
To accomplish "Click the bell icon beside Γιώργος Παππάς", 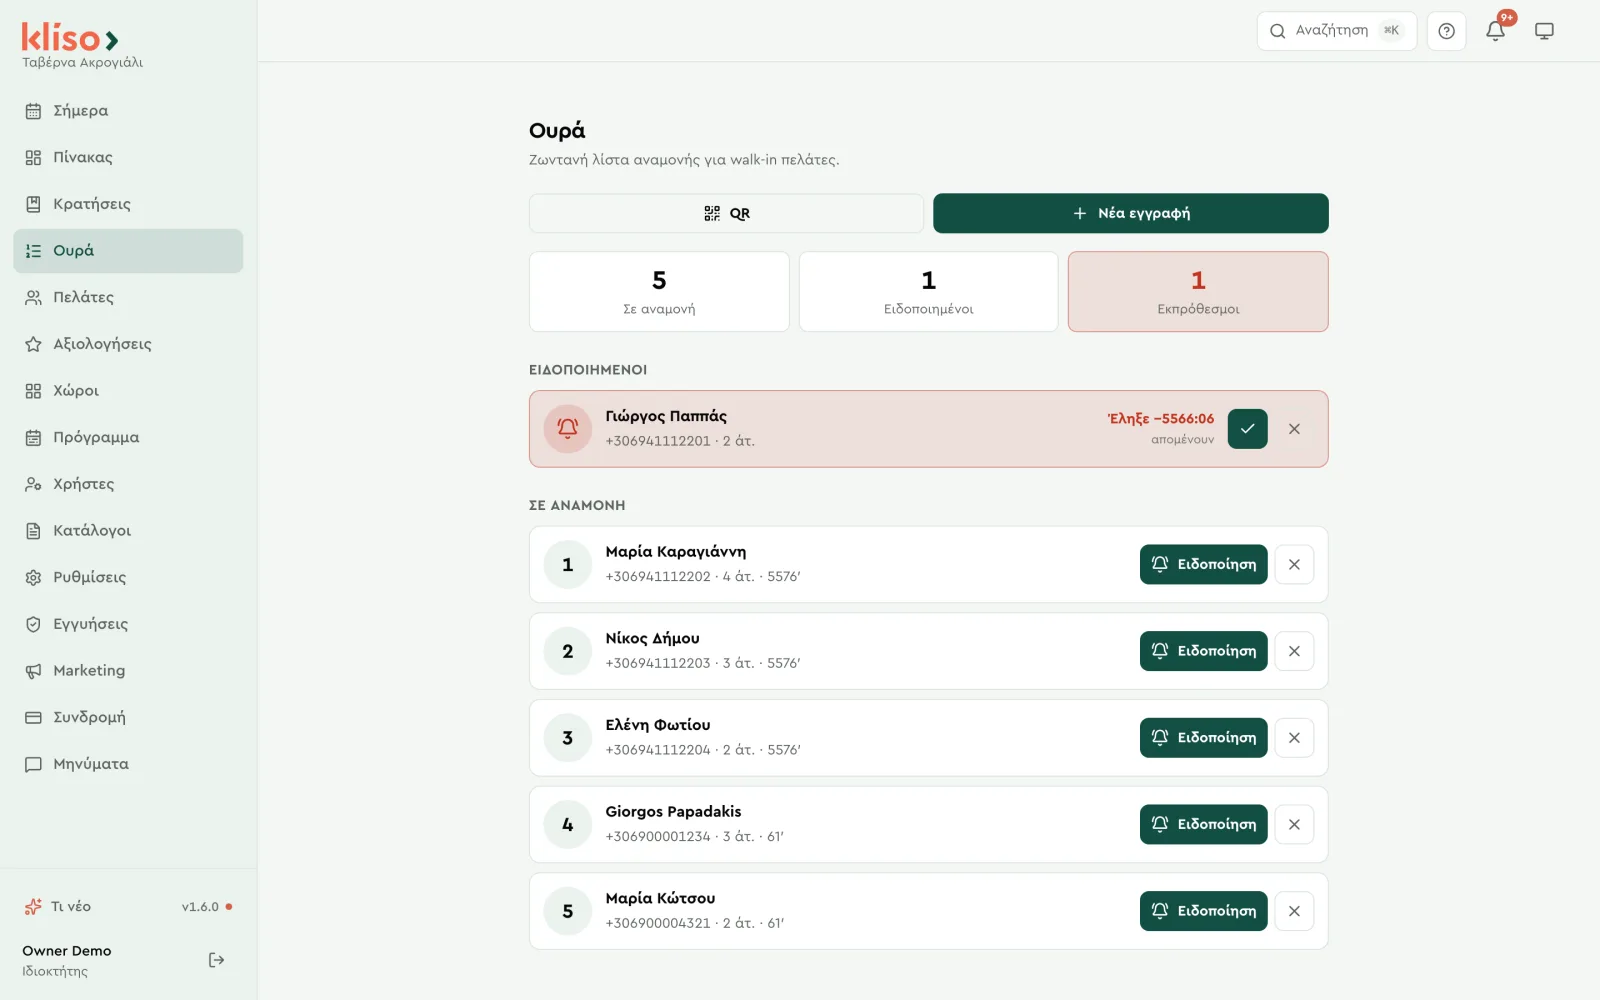I will [567, 429].
